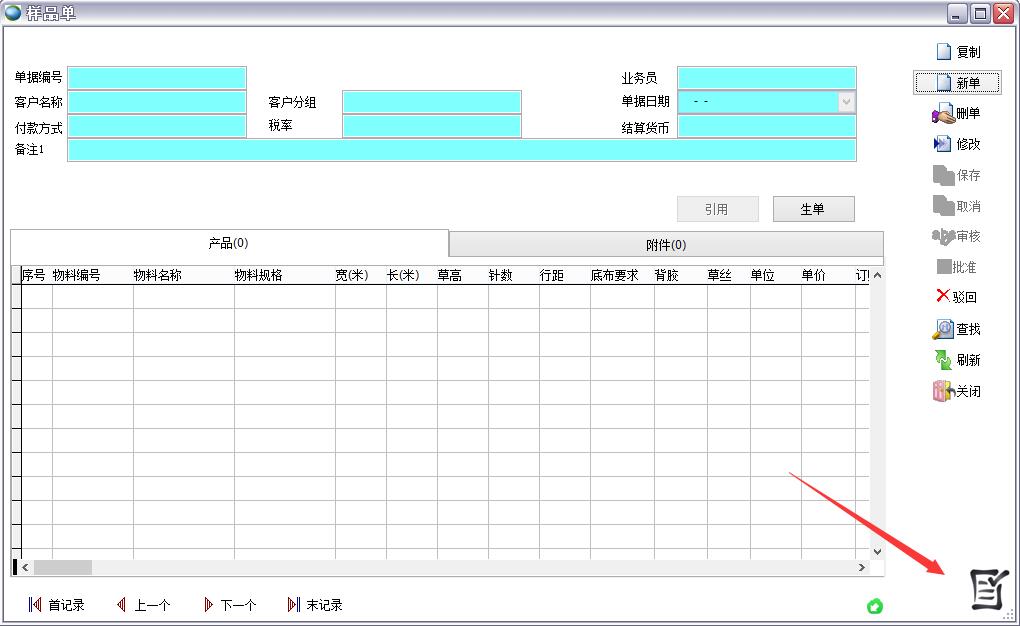Click the 修改 (edit) icon
Screen dimensions: 1020x626
click(942, 144)
